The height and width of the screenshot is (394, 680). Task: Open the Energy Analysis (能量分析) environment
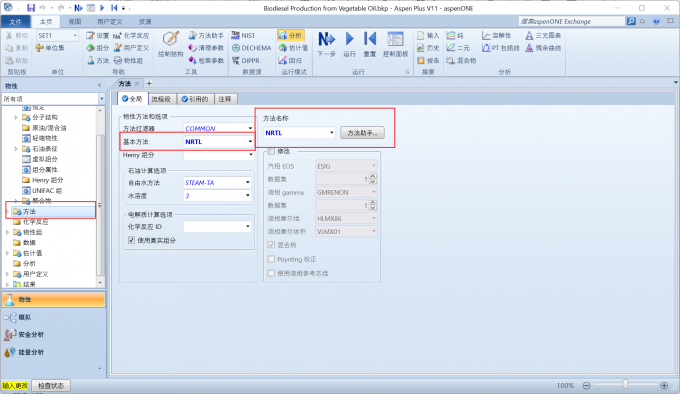click(53, 352)
